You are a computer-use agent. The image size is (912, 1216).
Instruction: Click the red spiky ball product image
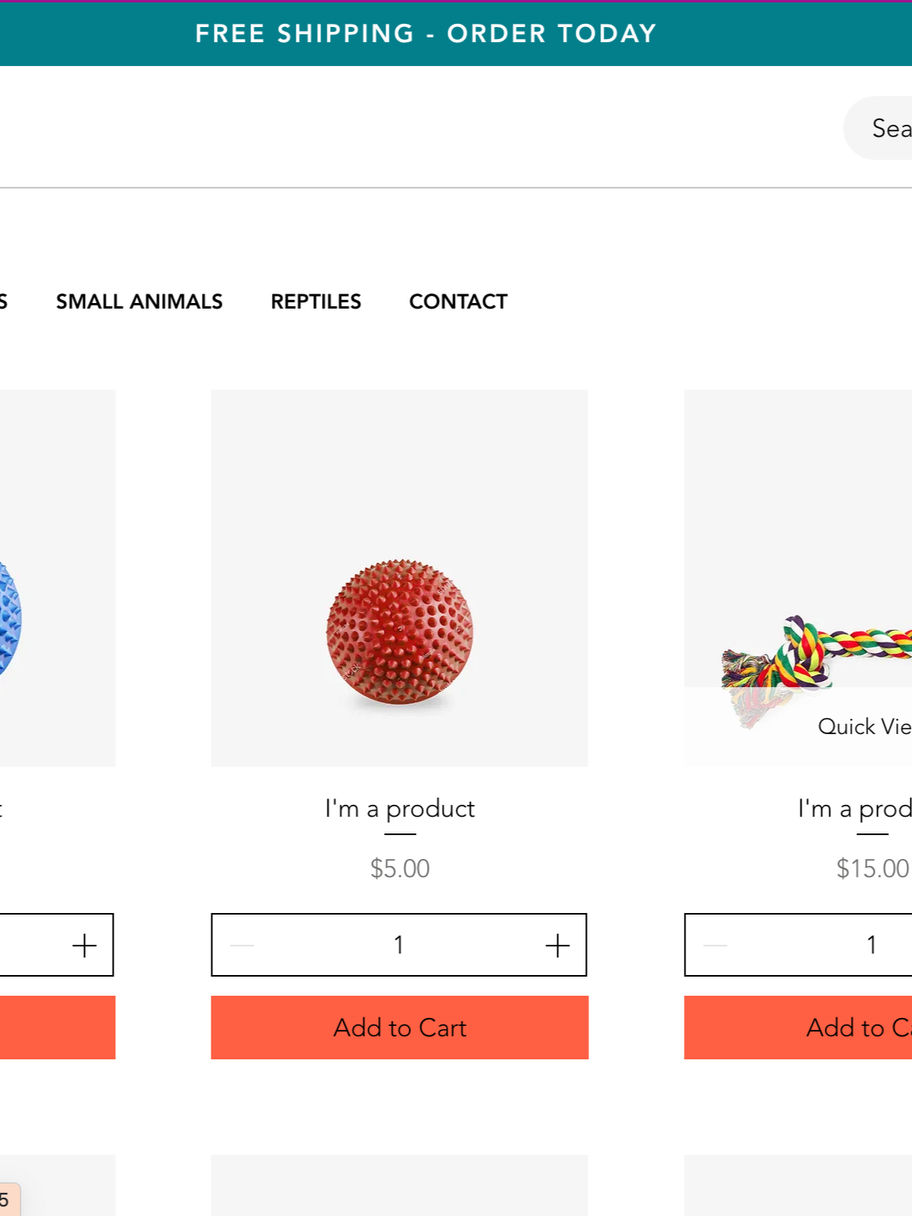click(399, 632)
